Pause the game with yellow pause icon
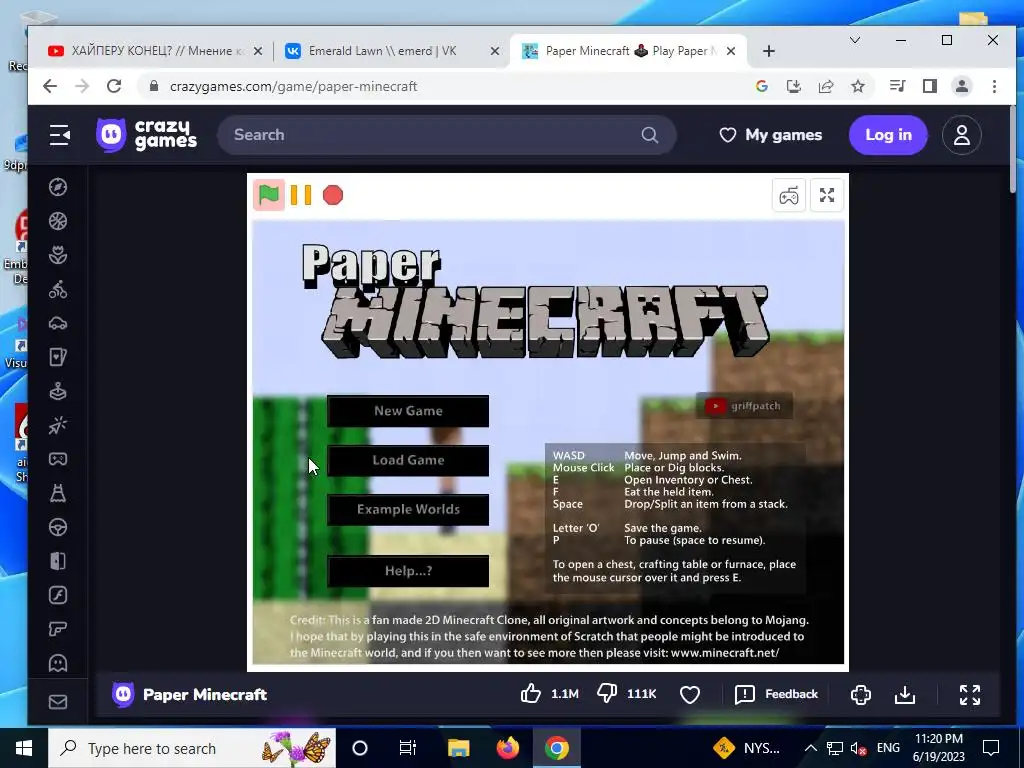The height and width of the screenshot is (768, 1024). [x=300, y=195]
